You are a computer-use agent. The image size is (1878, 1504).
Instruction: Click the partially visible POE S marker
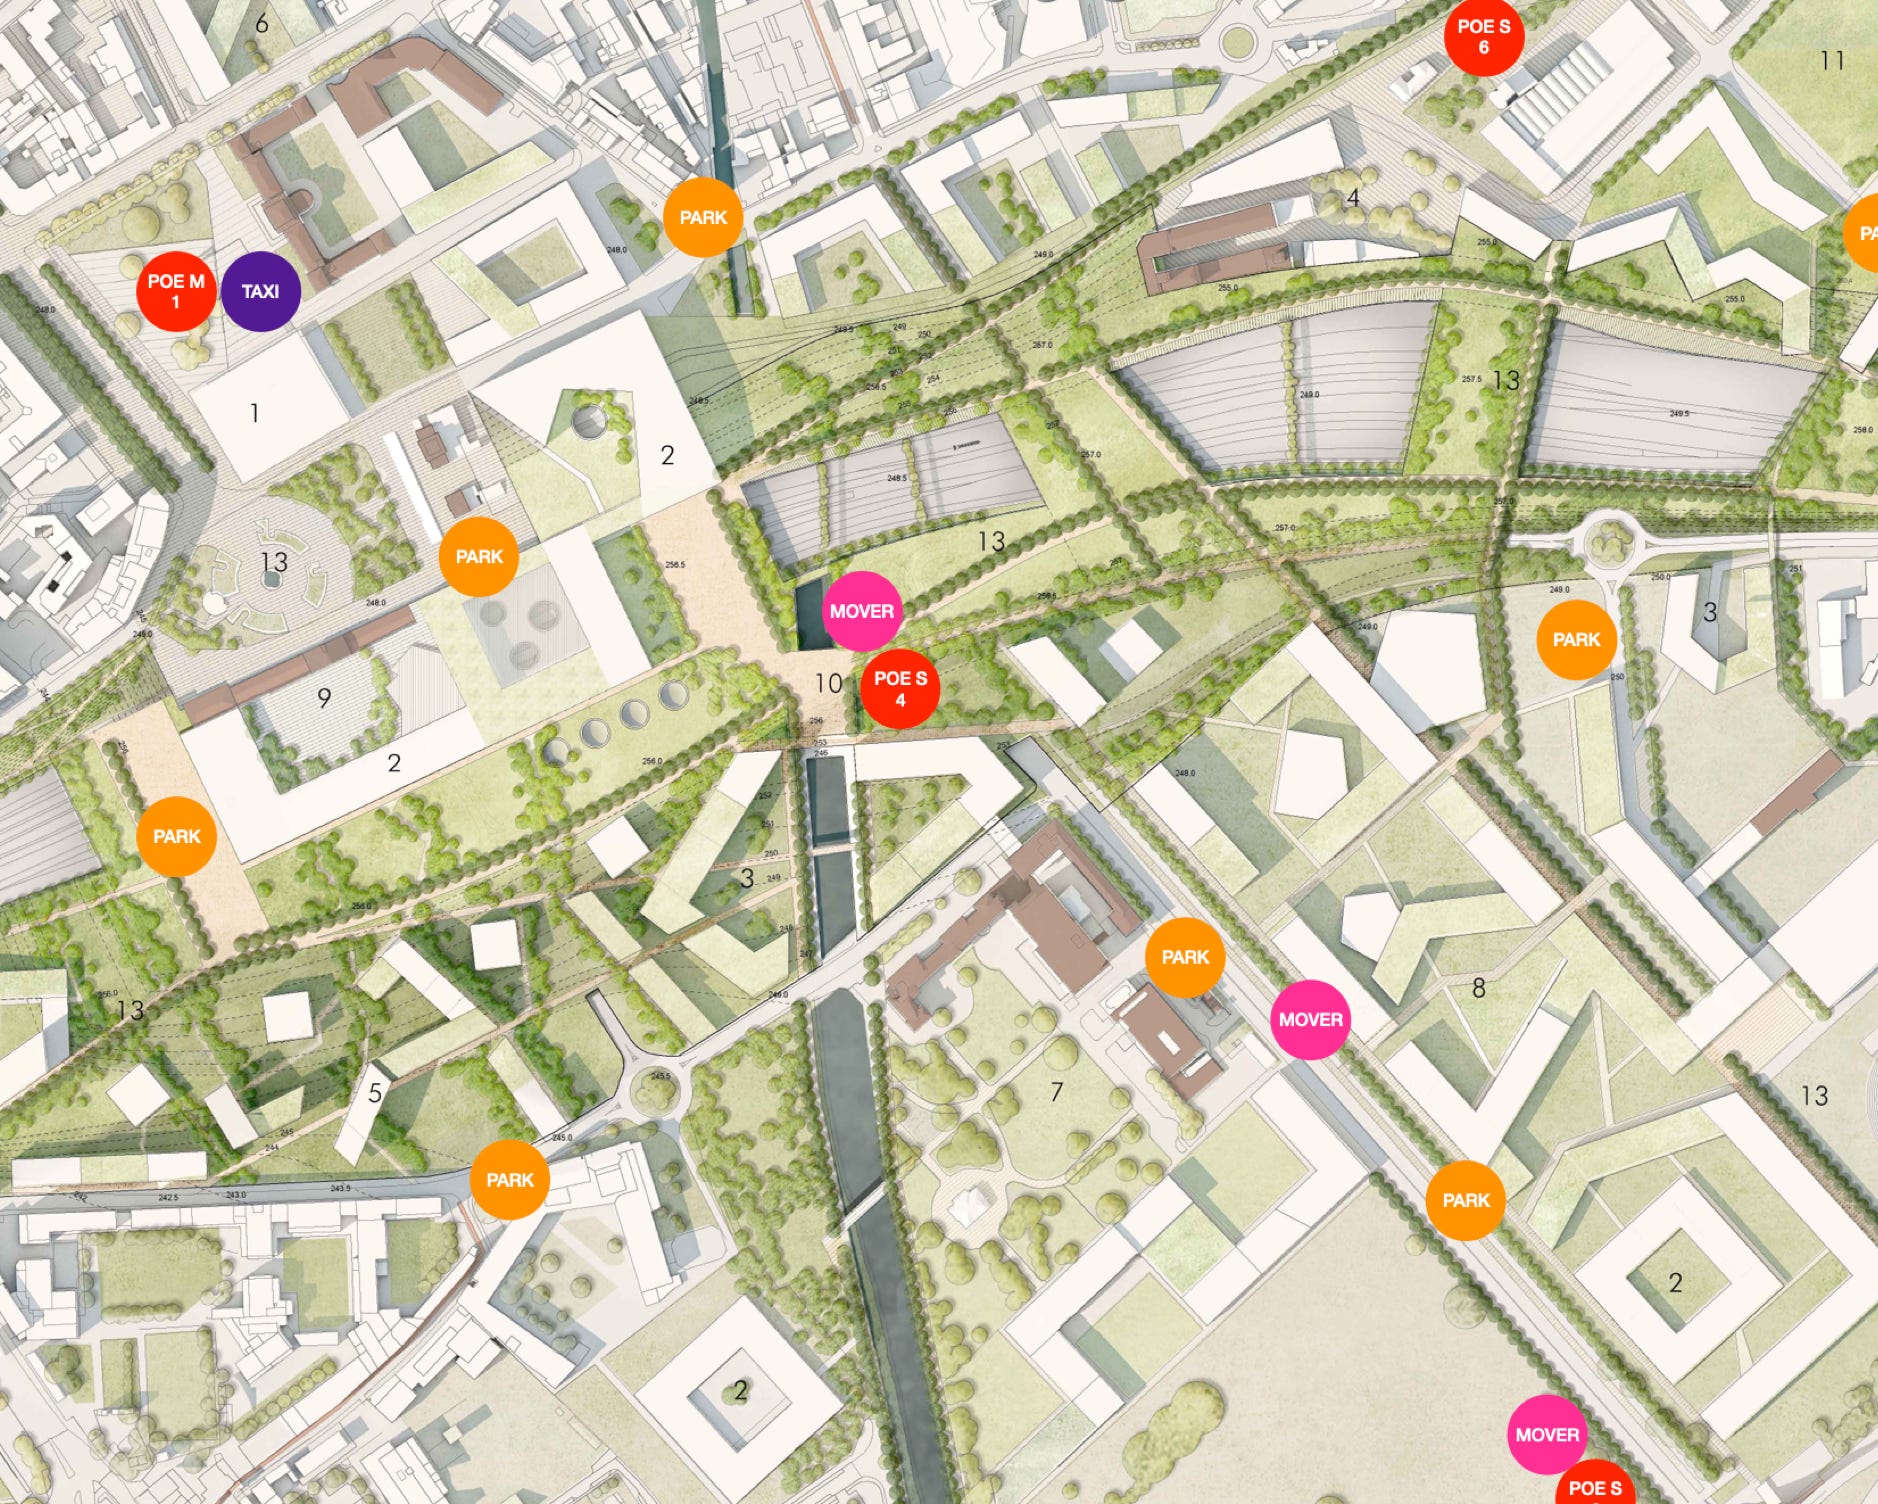click(1595, 1485)
